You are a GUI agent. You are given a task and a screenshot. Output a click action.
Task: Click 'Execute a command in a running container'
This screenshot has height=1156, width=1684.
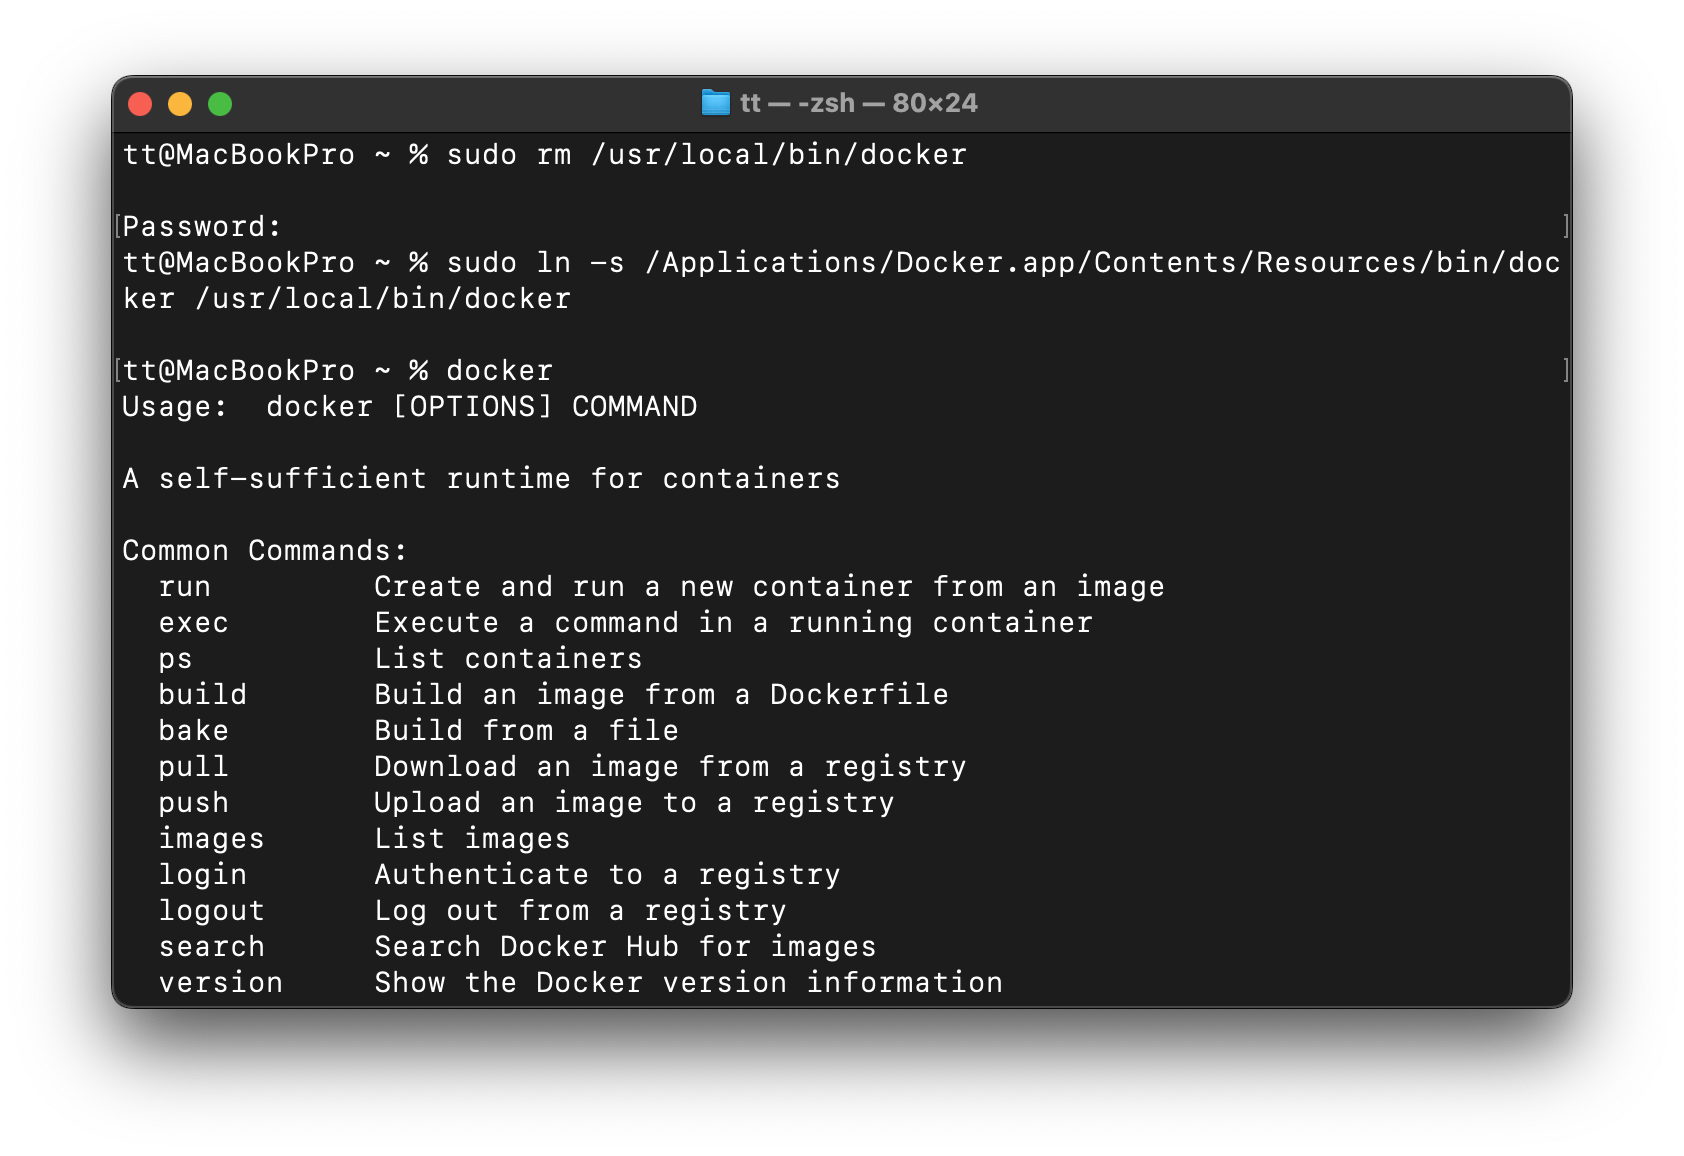point(734,623)
